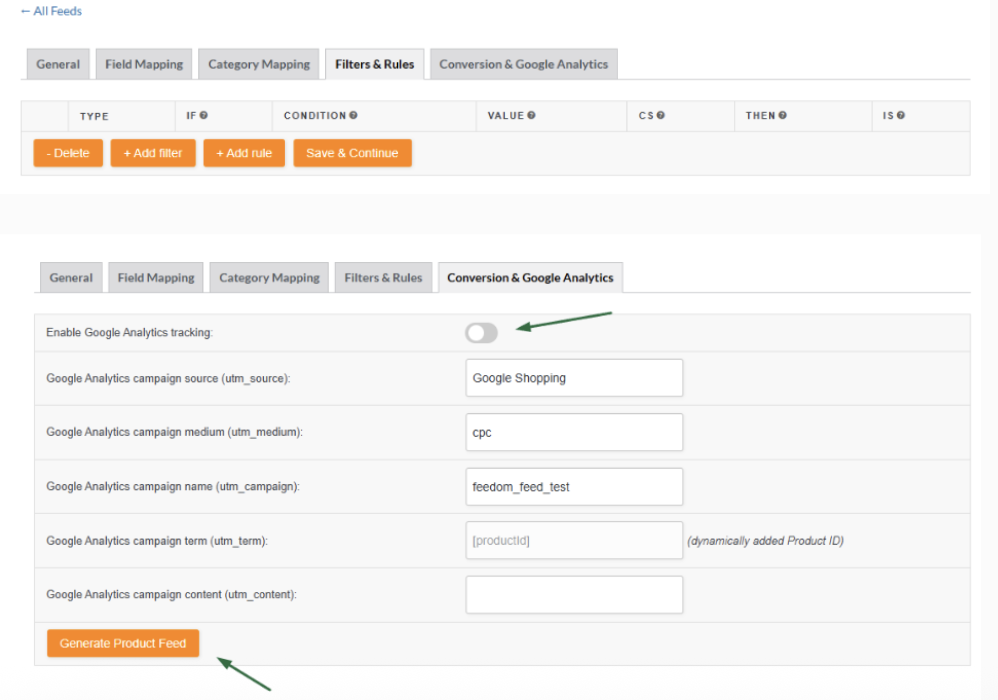Click Save & Continue

pos(352,153)
